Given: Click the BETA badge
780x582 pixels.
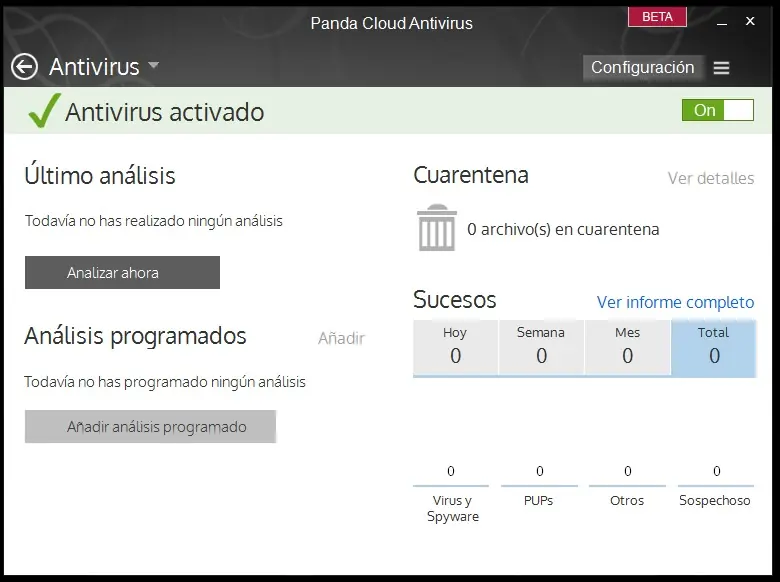Looking at the screenshot, I should click(x=657, y=17).
